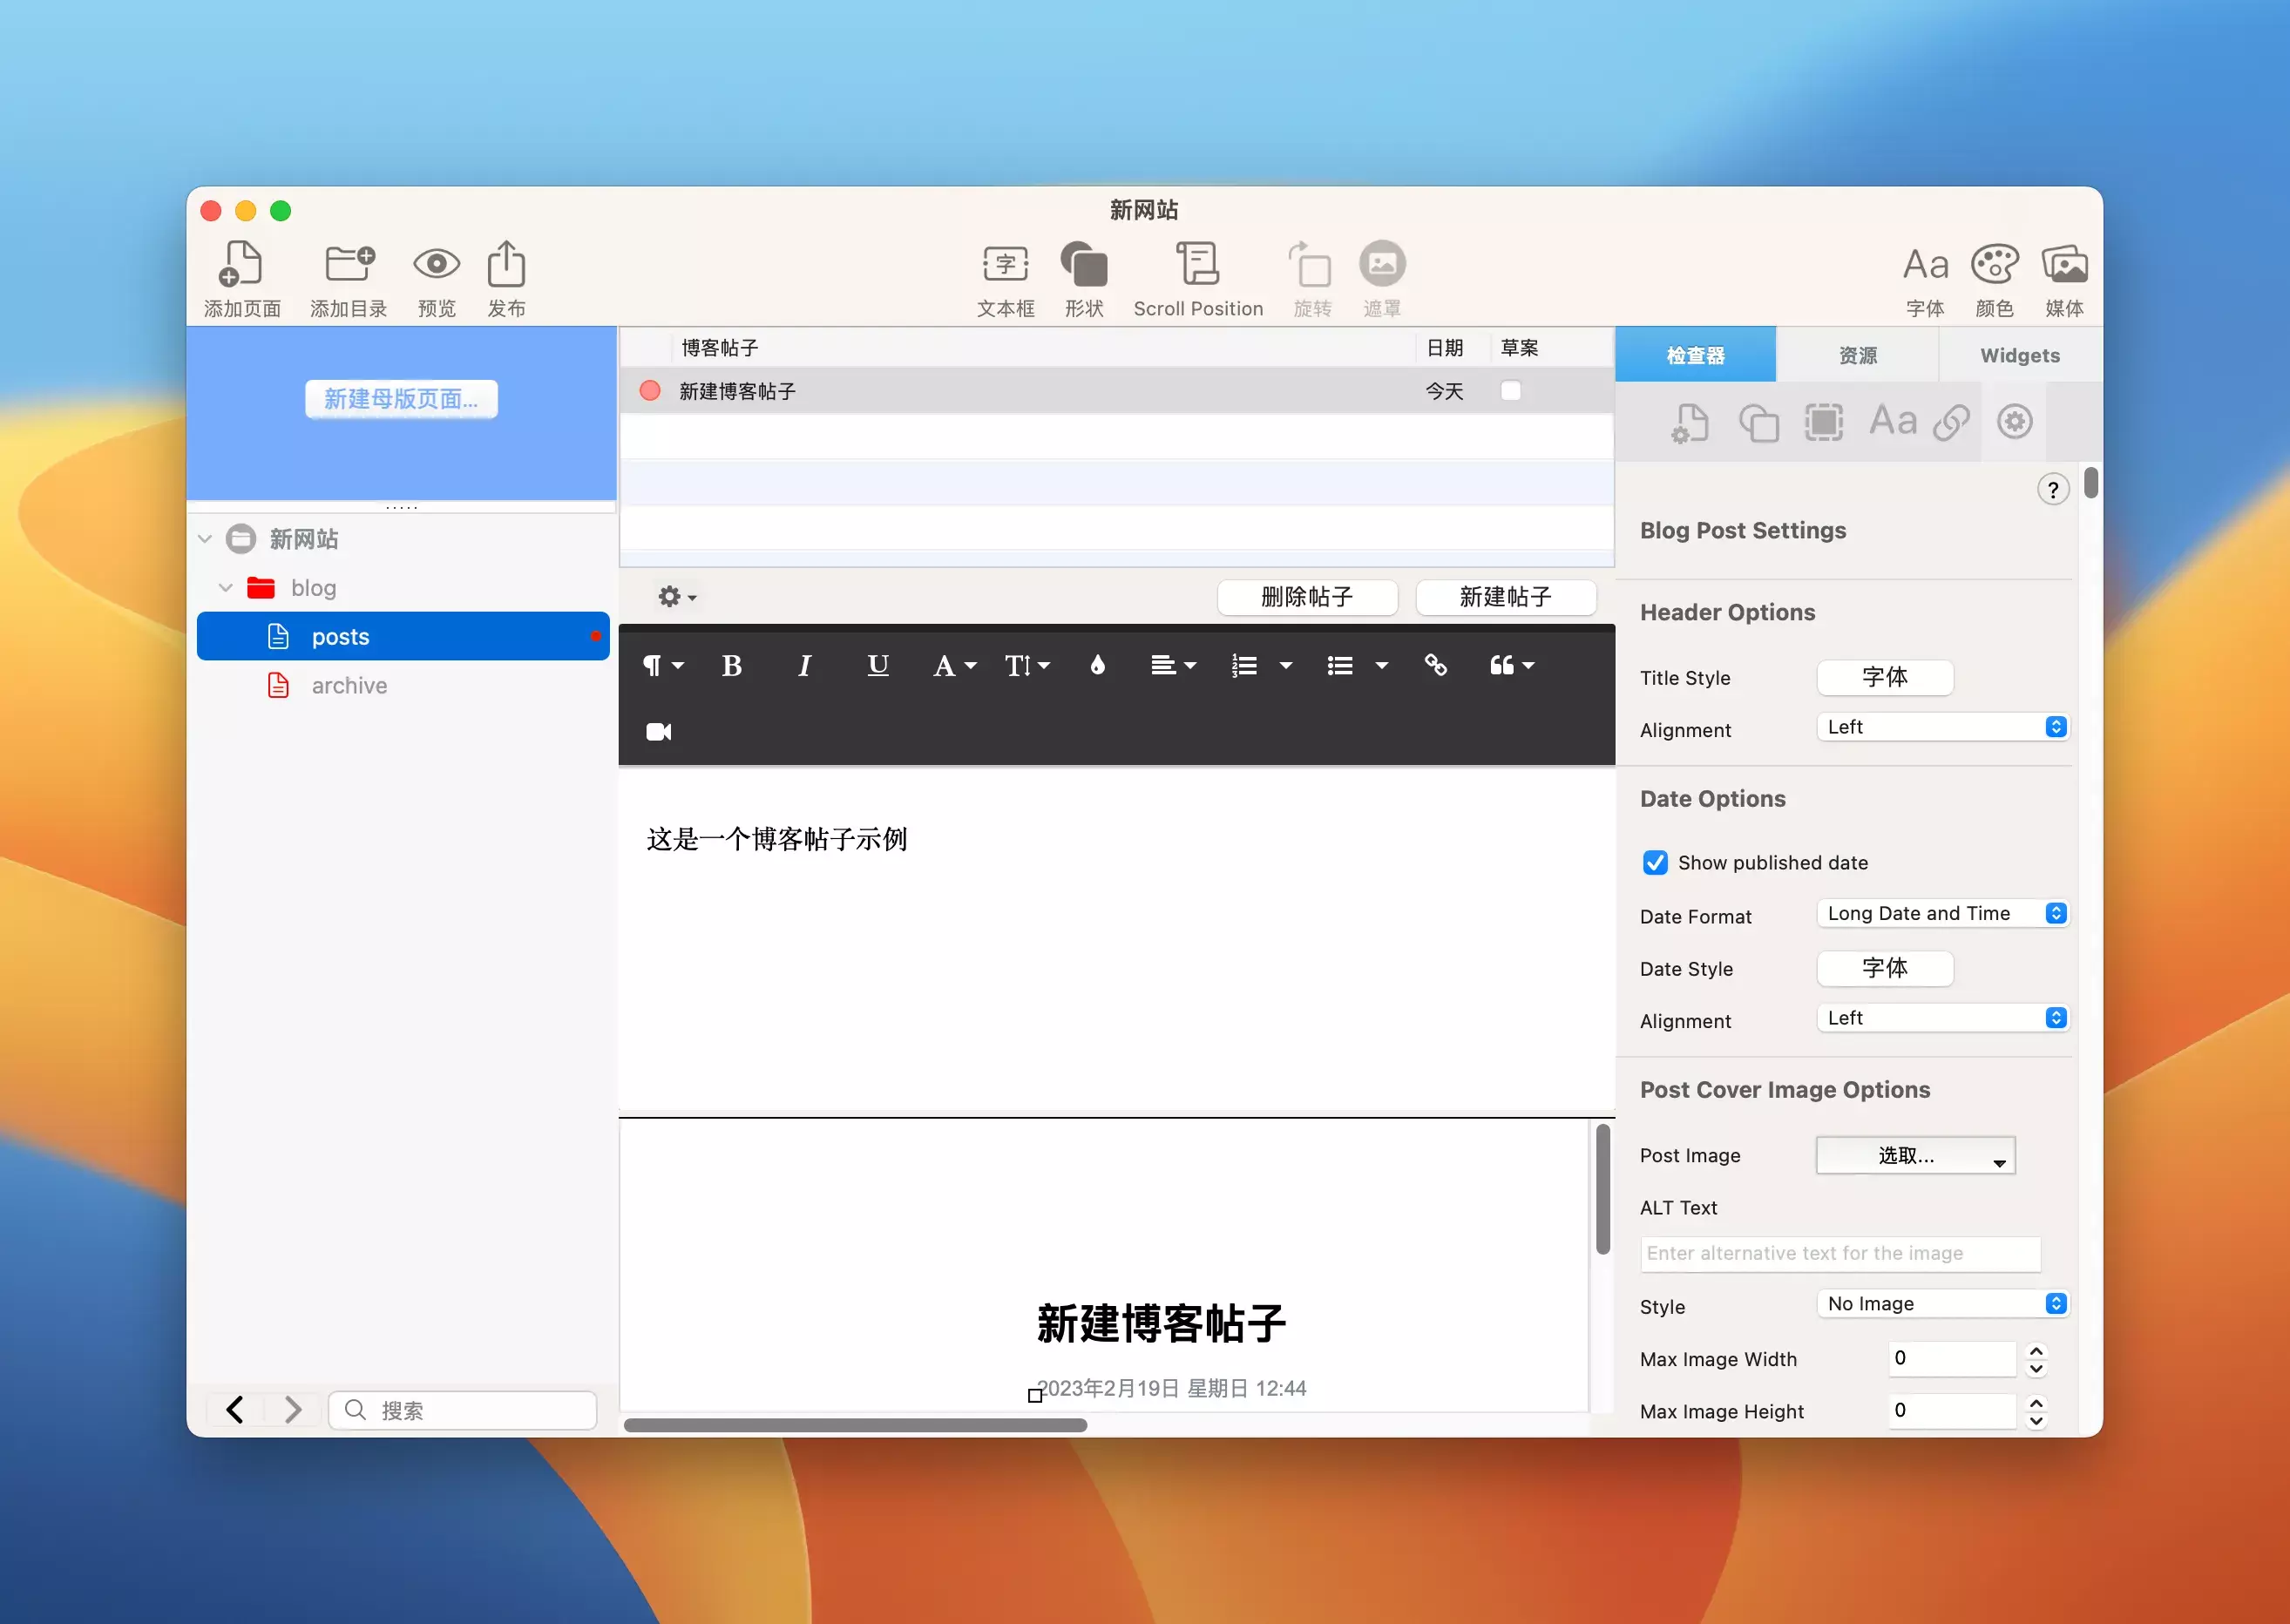This screenshot has height=1624, width=2290.
Task: Click the Scroll Position toolbar icon
Action: pos(1197,265)
